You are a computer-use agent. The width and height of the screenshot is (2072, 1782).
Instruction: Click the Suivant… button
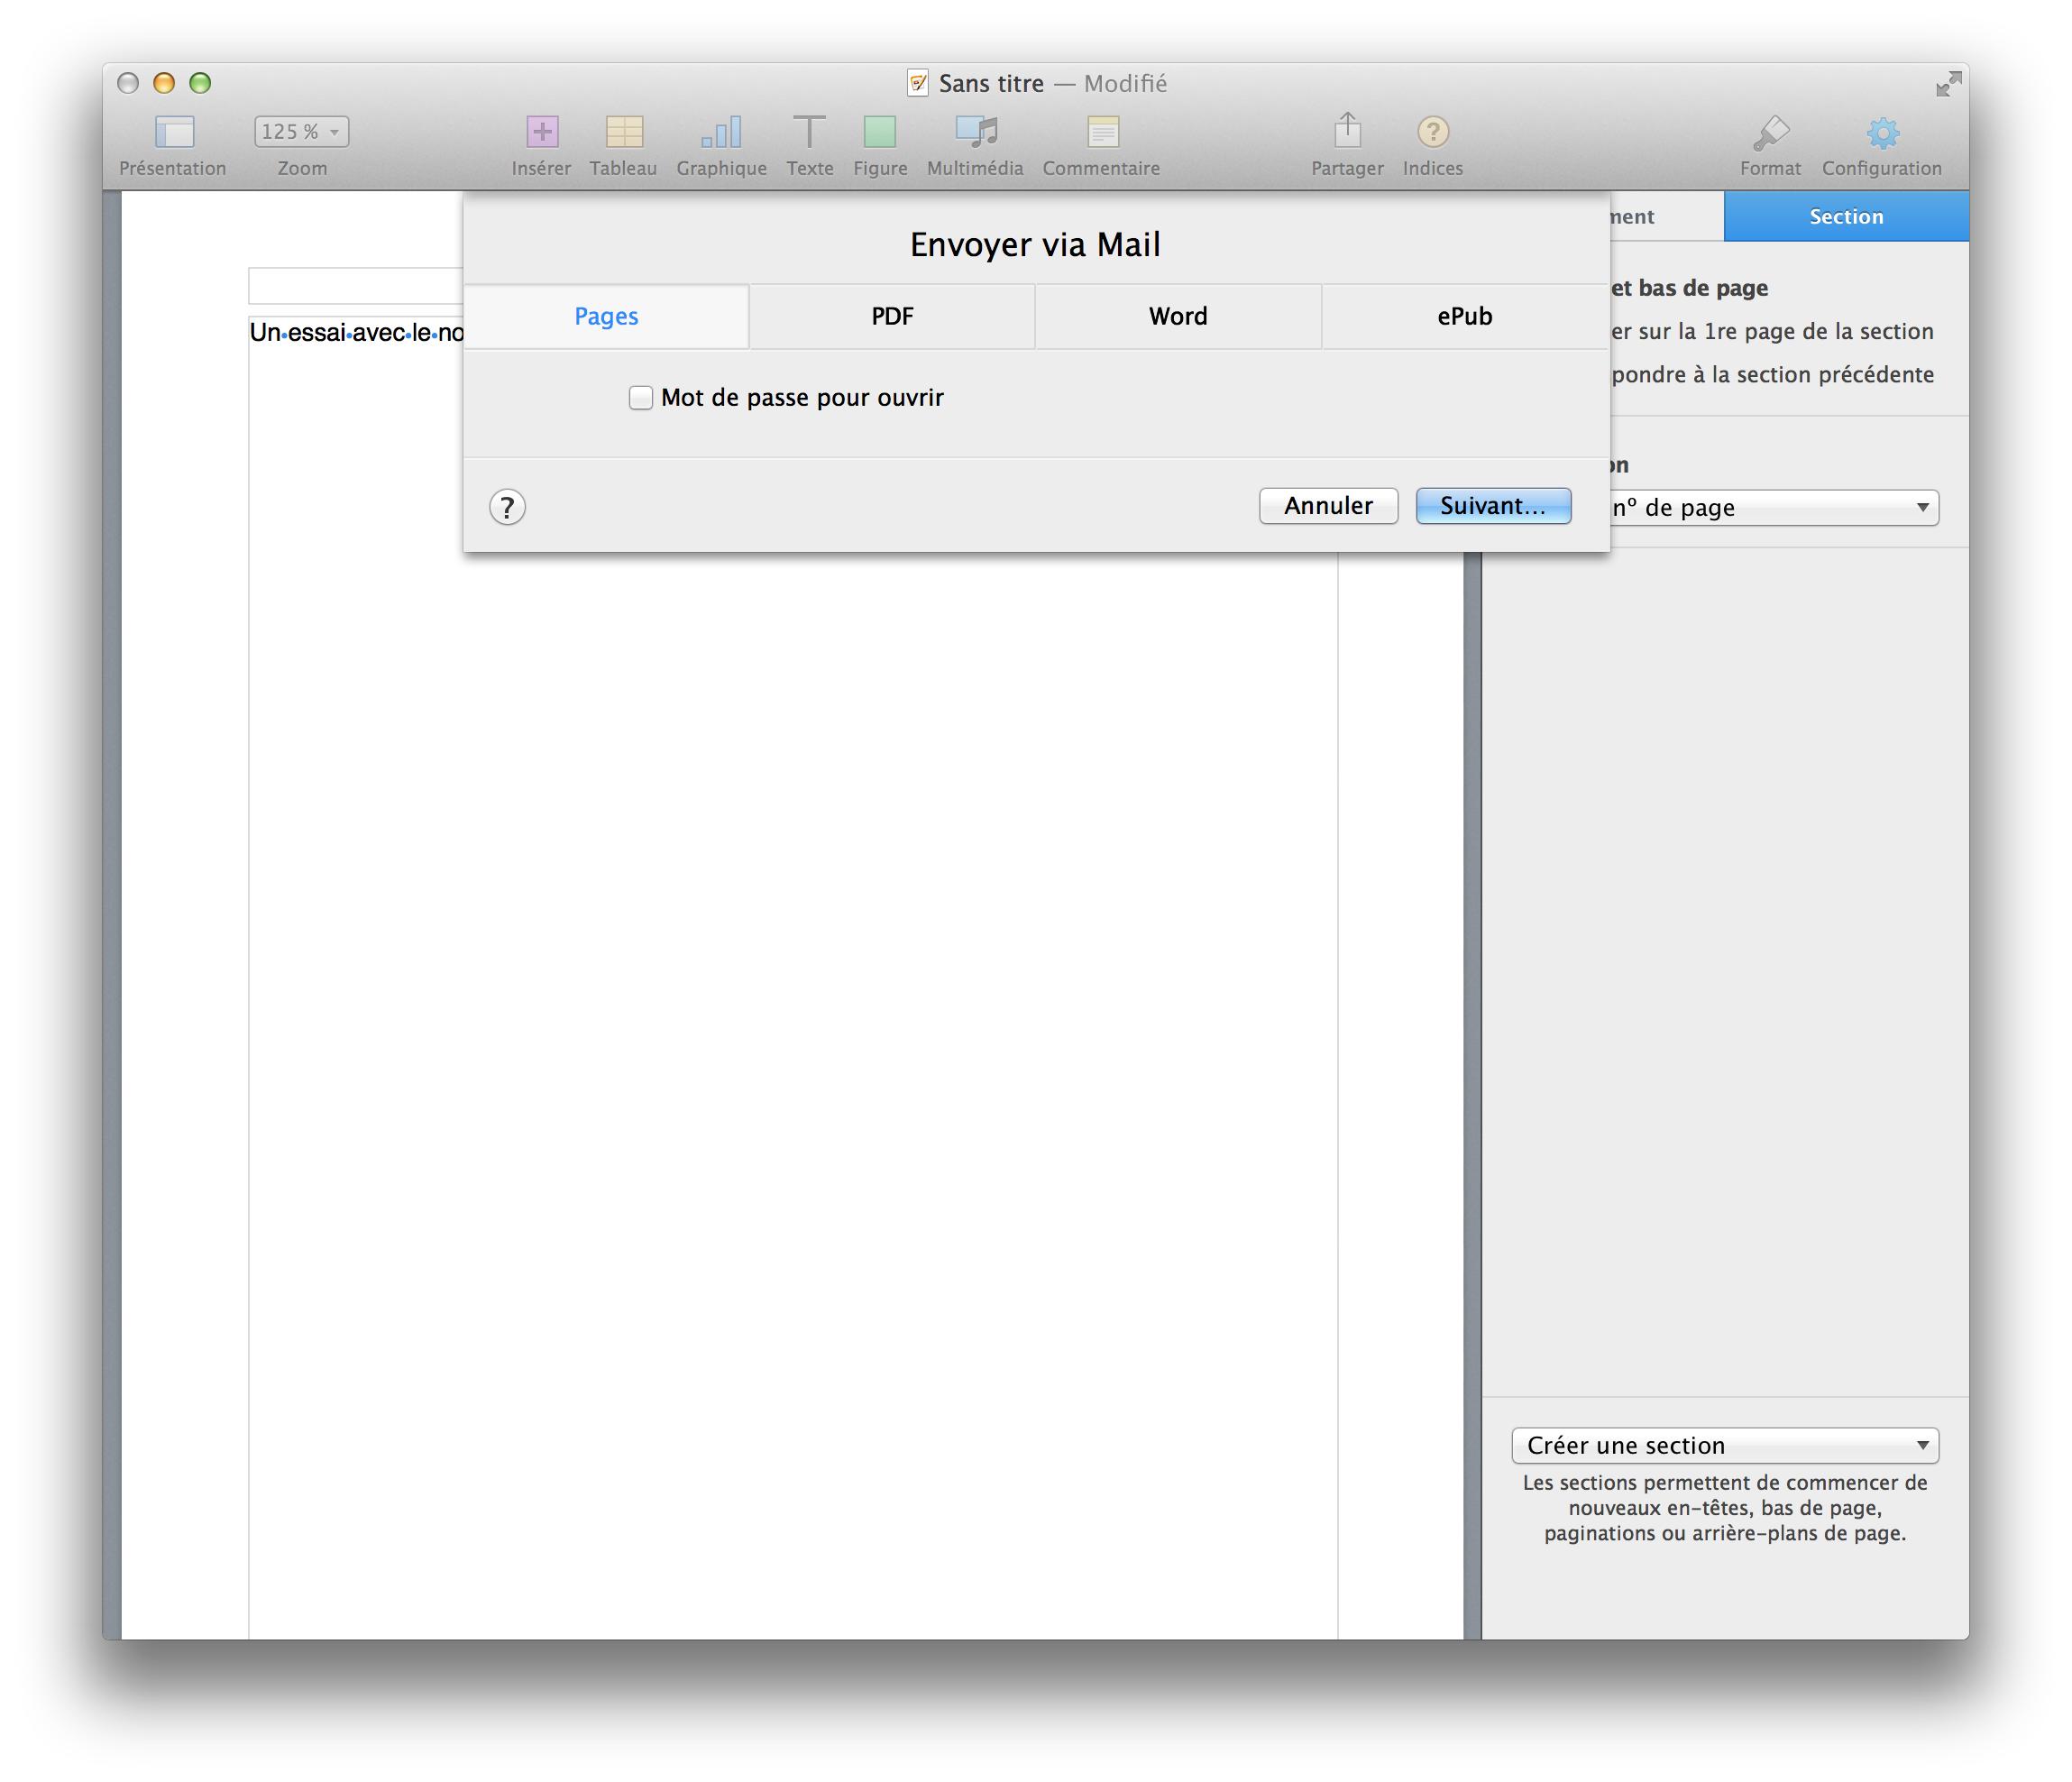point(1493,506)
